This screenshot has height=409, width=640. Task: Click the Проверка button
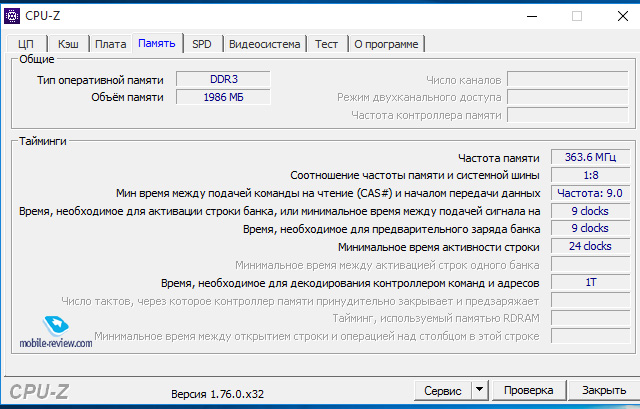pos(529,391)
